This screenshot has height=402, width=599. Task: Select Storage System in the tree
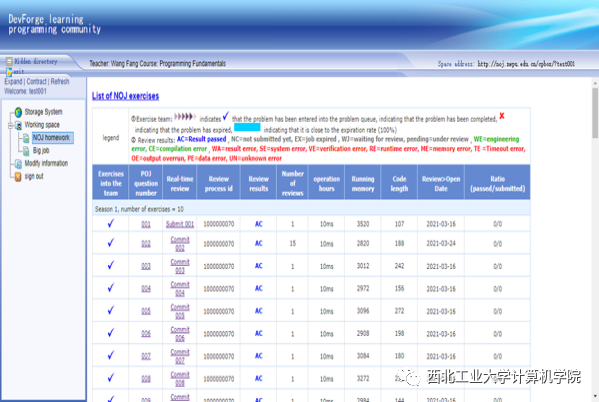(43, 112)
